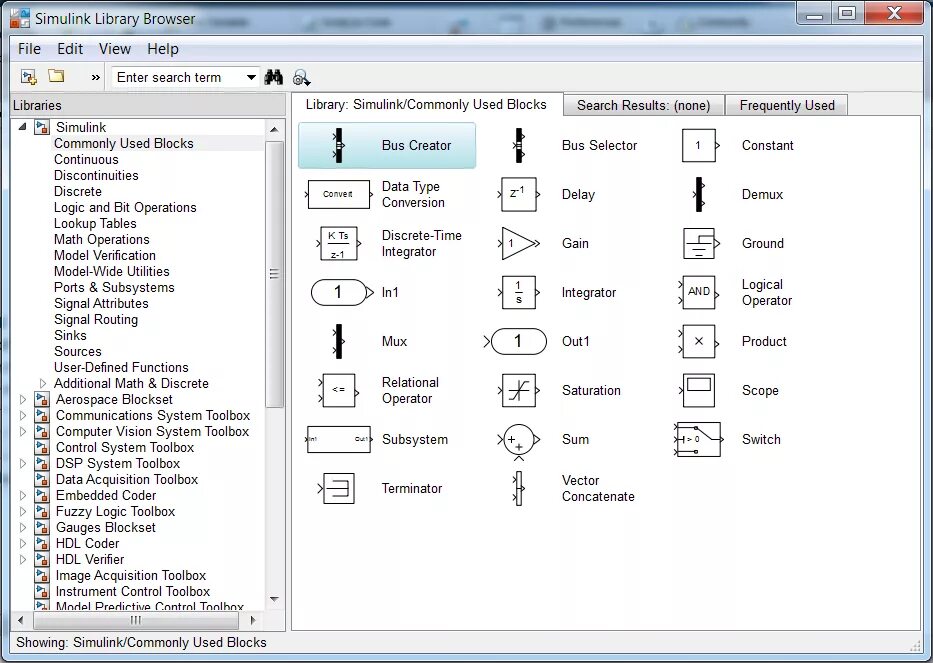933x663 pixels.
Task: Select Signal Routing library
Action: pos(96,320)
